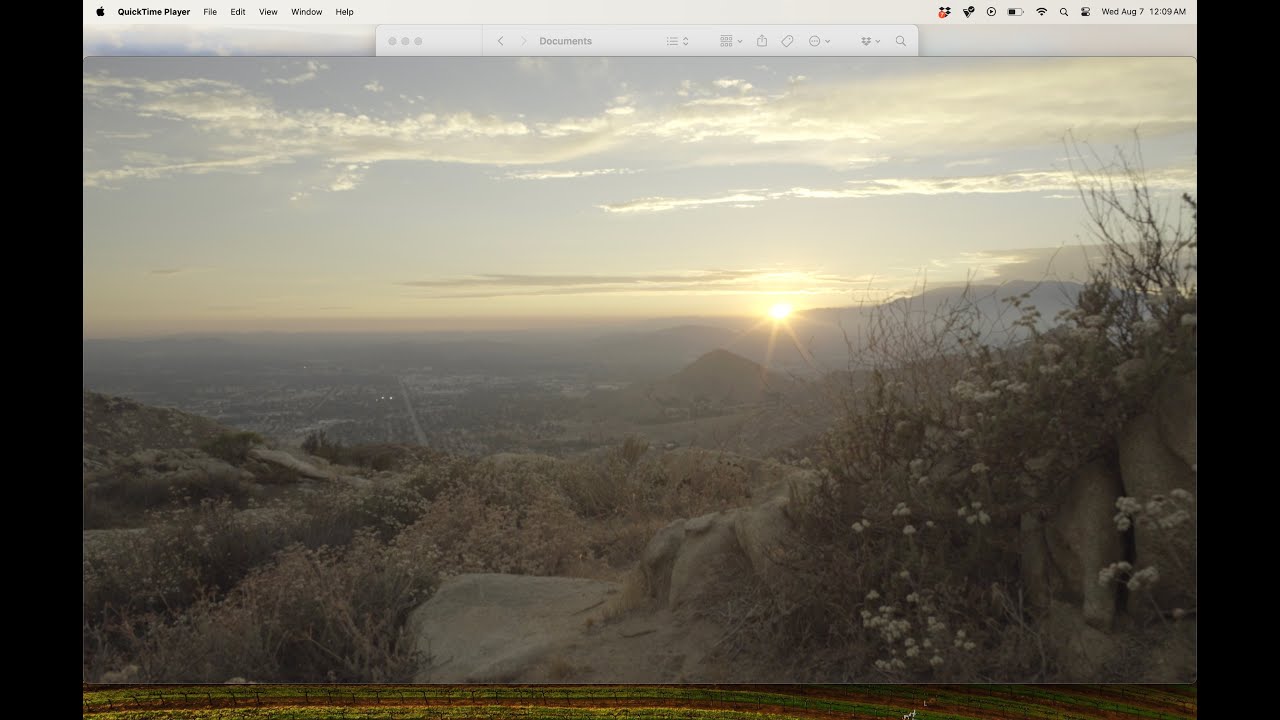Open the Window menu
Image resolution: width=1280 pixels, height=720 pixels.
tap(307, 12)
